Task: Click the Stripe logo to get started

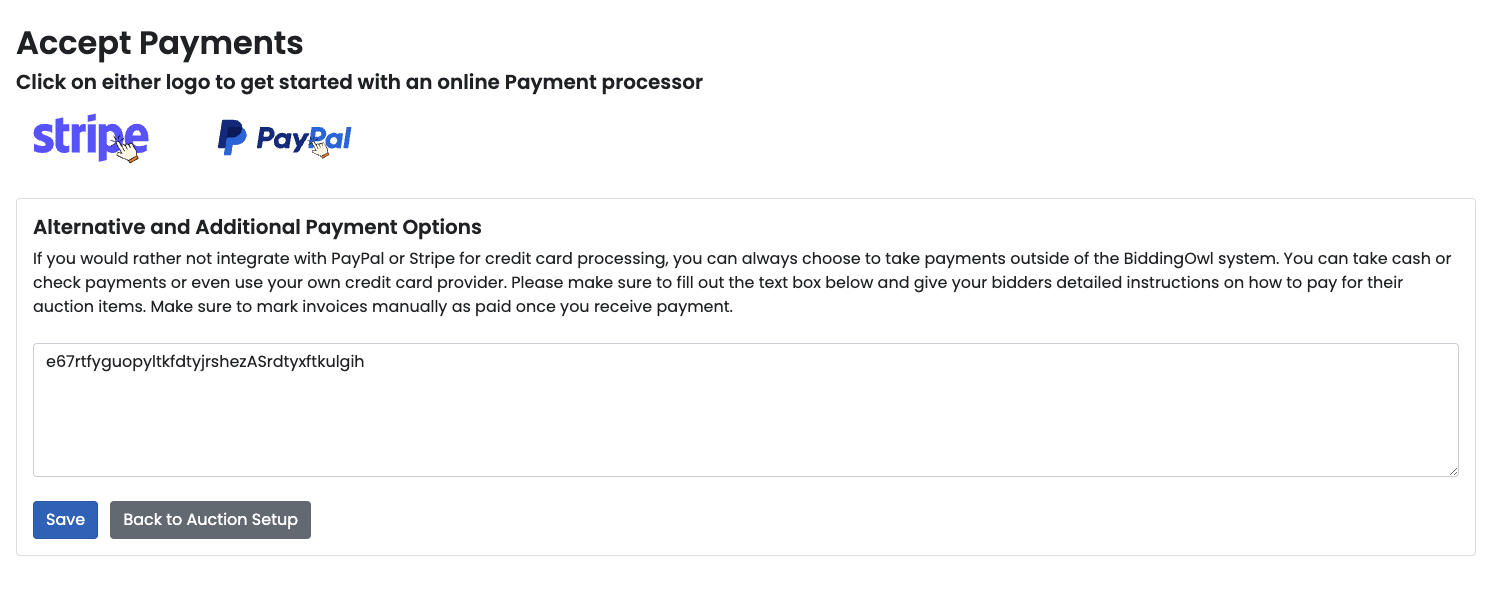Action: (80, 137)
